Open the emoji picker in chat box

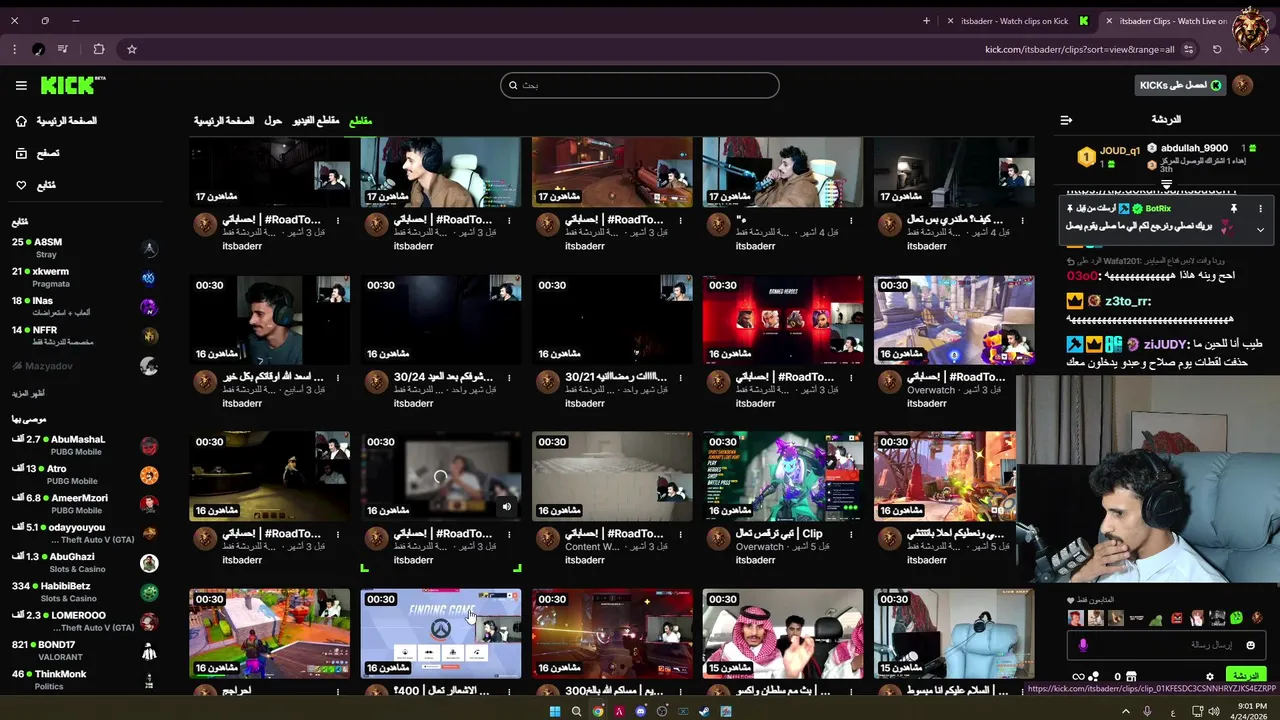[1250, 645]
